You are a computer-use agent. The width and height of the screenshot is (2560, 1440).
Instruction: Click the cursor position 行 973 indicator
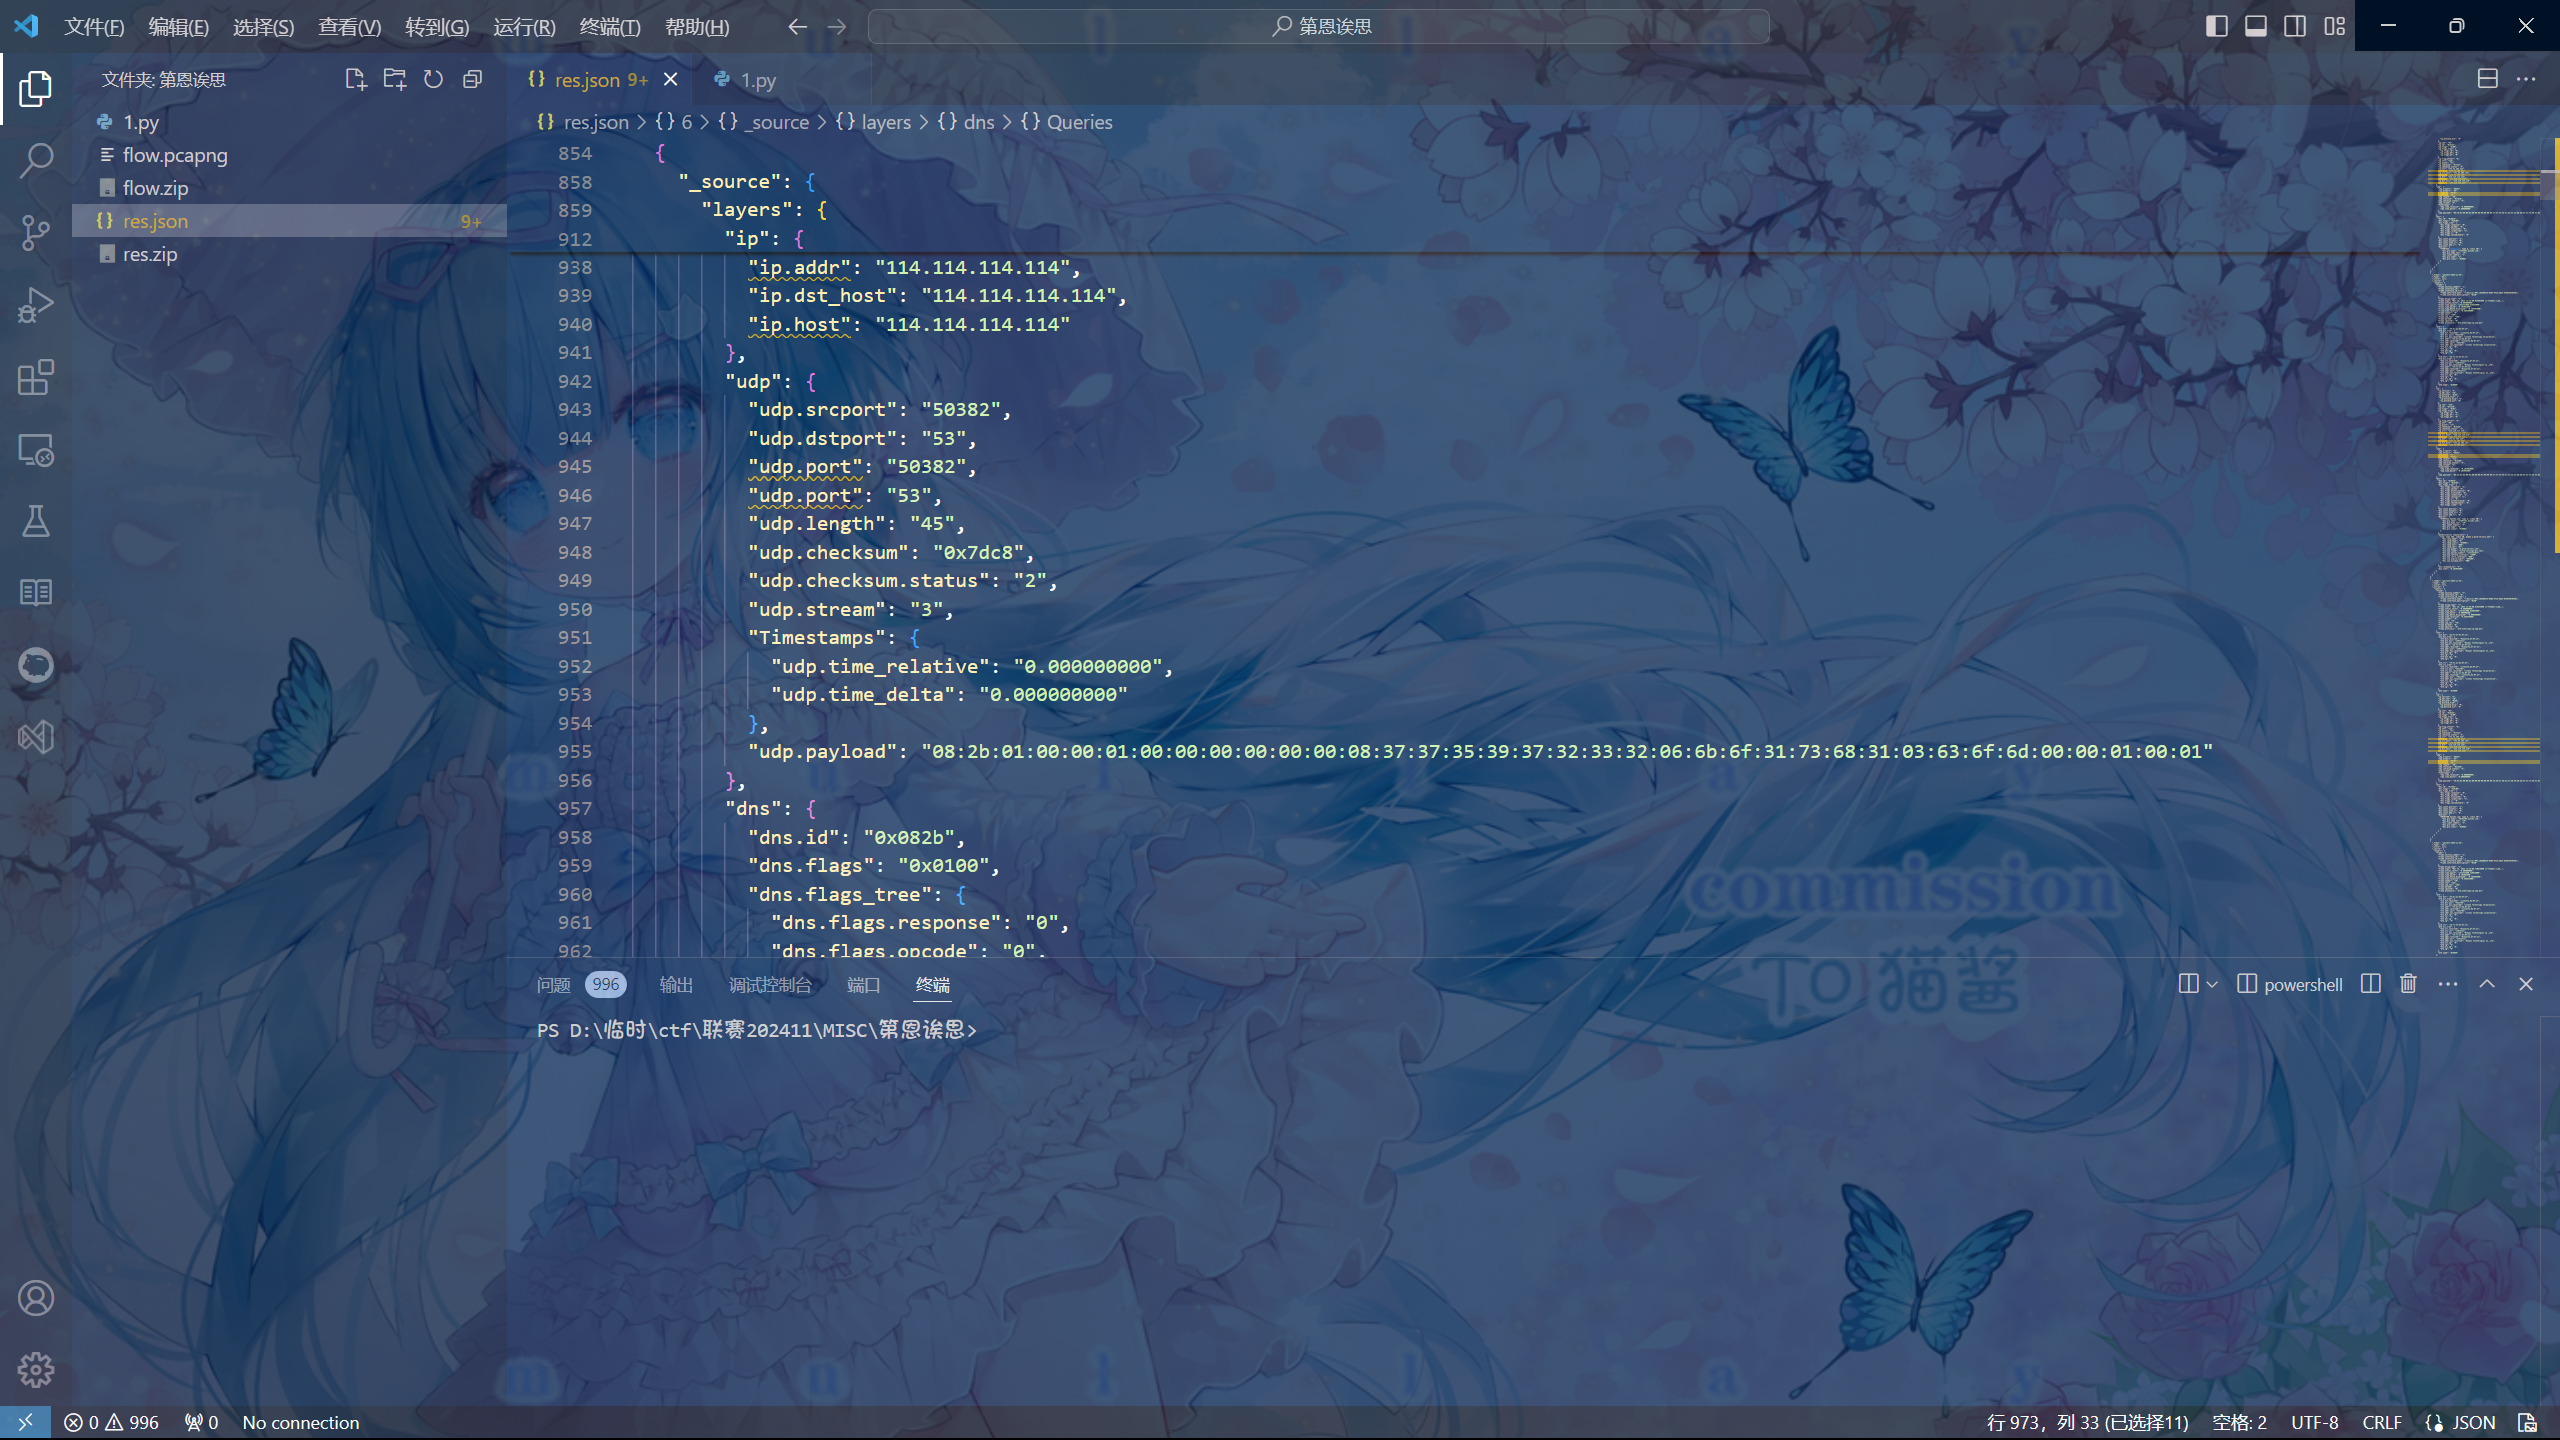[x=2087, y=1422]
